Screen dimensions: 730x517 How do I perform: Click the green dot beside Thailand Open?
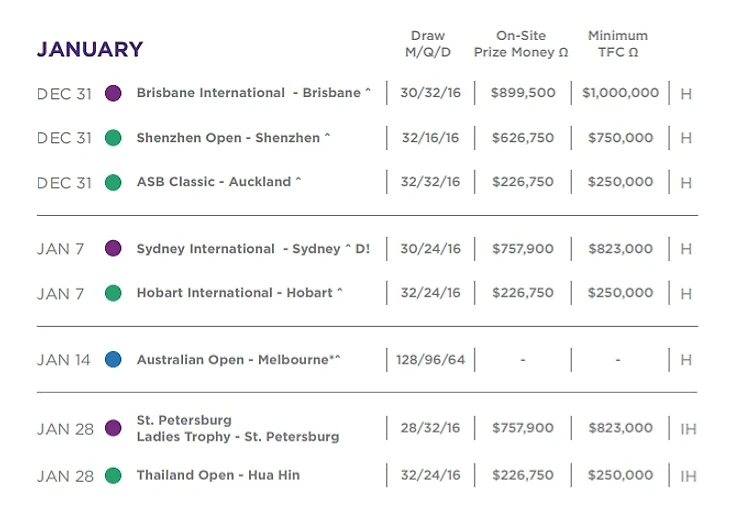[114, 476]
